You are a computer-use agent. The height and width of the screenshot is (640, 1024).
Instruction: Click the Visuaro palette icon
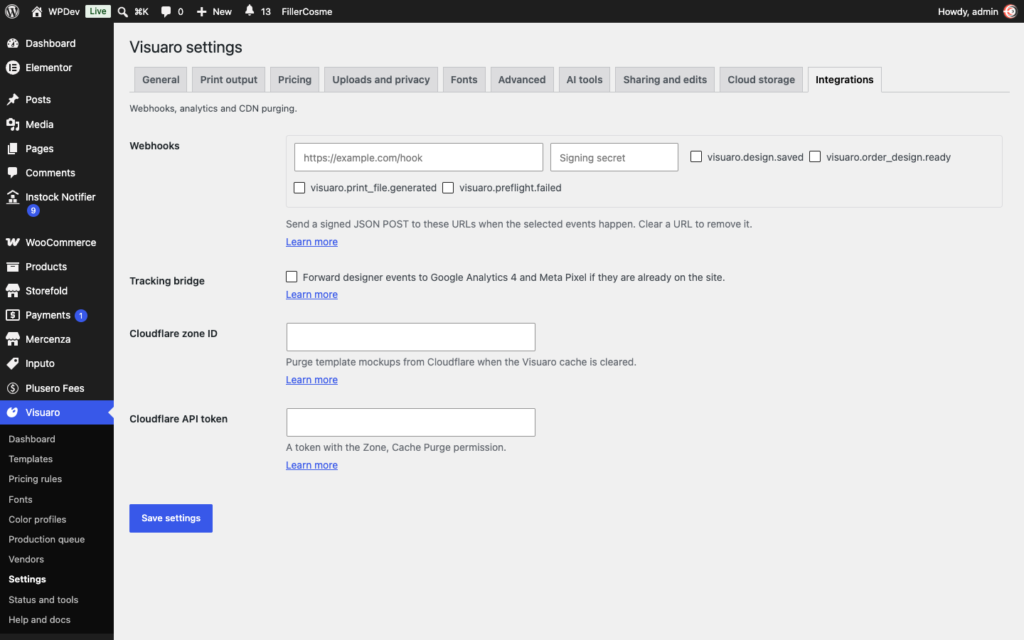tap(12, 412)
